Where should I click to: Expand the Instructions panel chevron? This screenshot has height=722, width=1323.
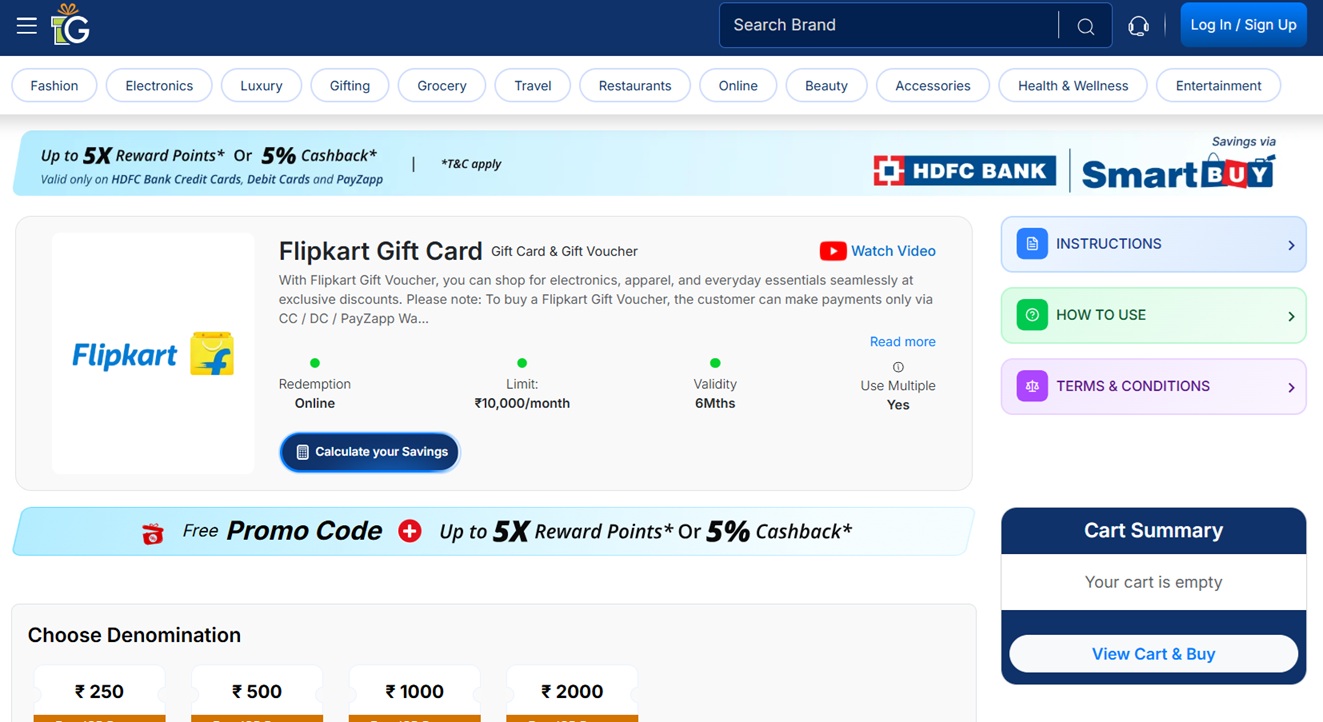(x=1291, y=245)
